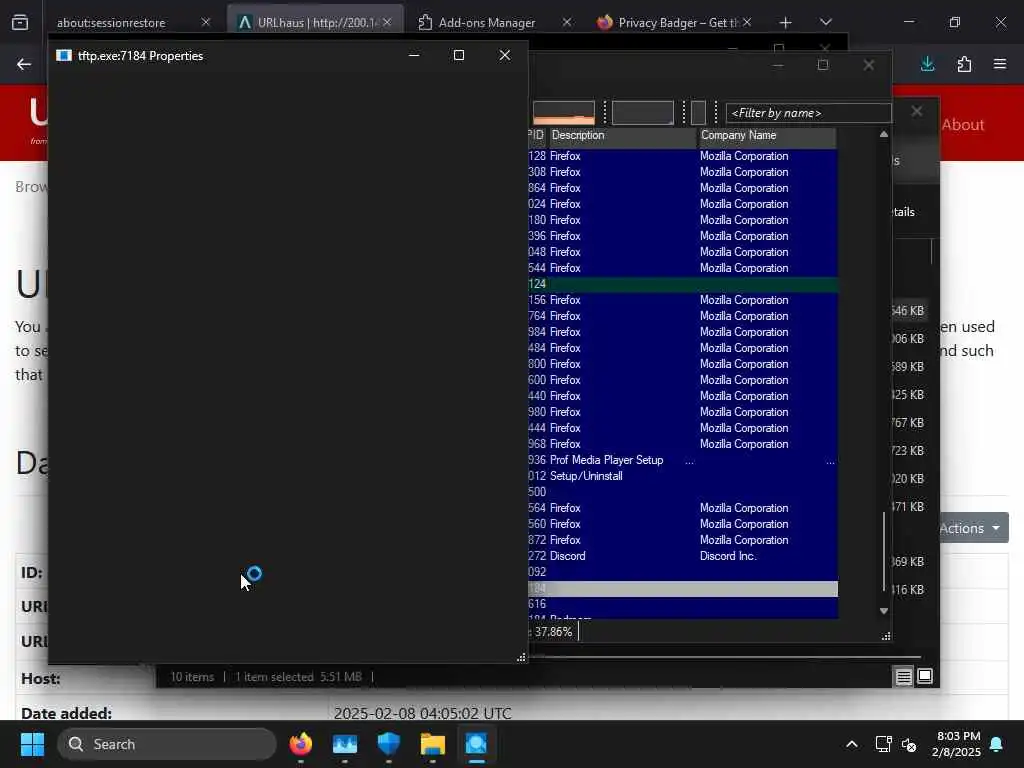Open the Windows Start menu
This screenshot has width=1024, height=768.
pos(32,744)
